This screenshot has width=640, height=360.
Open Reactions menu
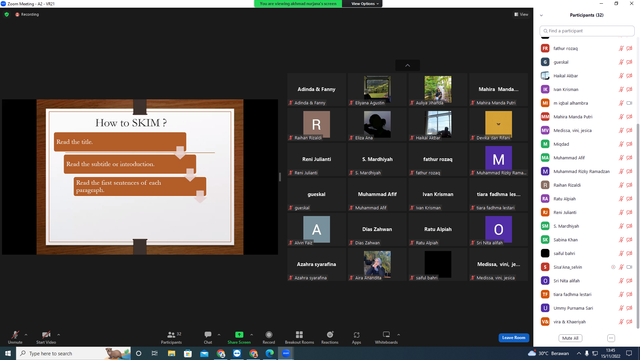click(x=330, y=337)
